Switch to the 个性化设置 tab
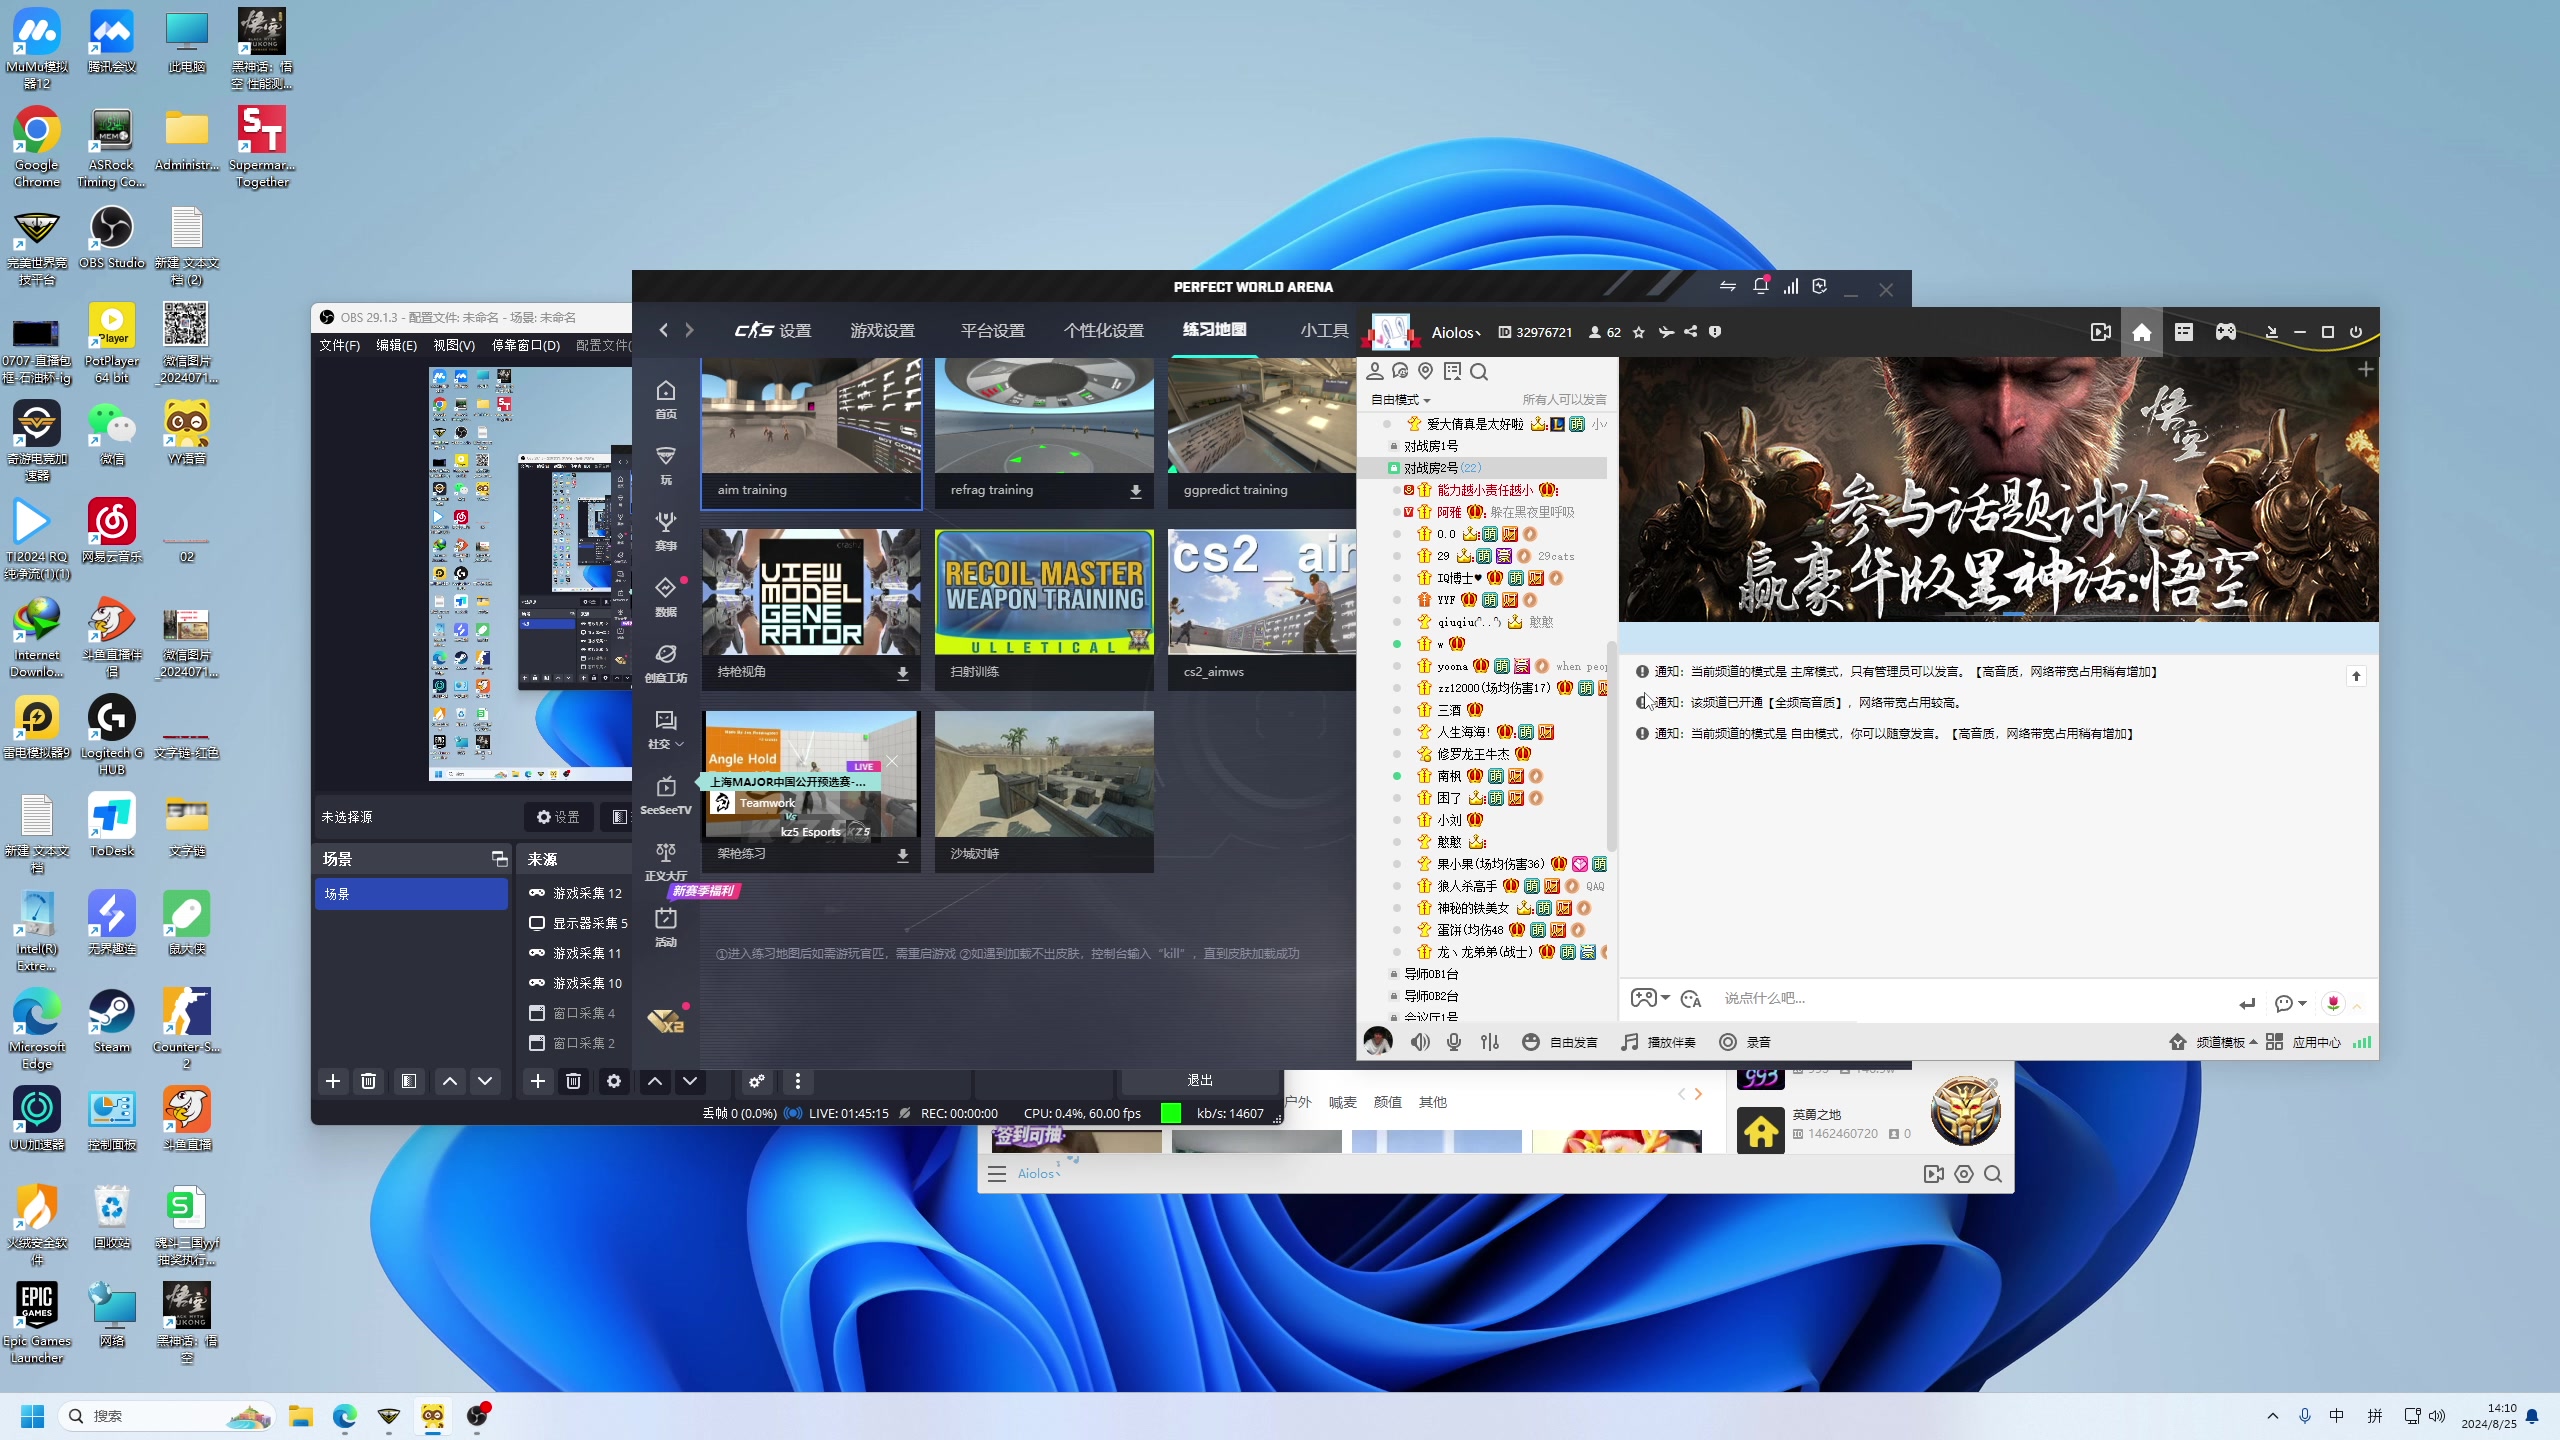Viewport: 2560px width, 1440px height. pos(1103,331)
